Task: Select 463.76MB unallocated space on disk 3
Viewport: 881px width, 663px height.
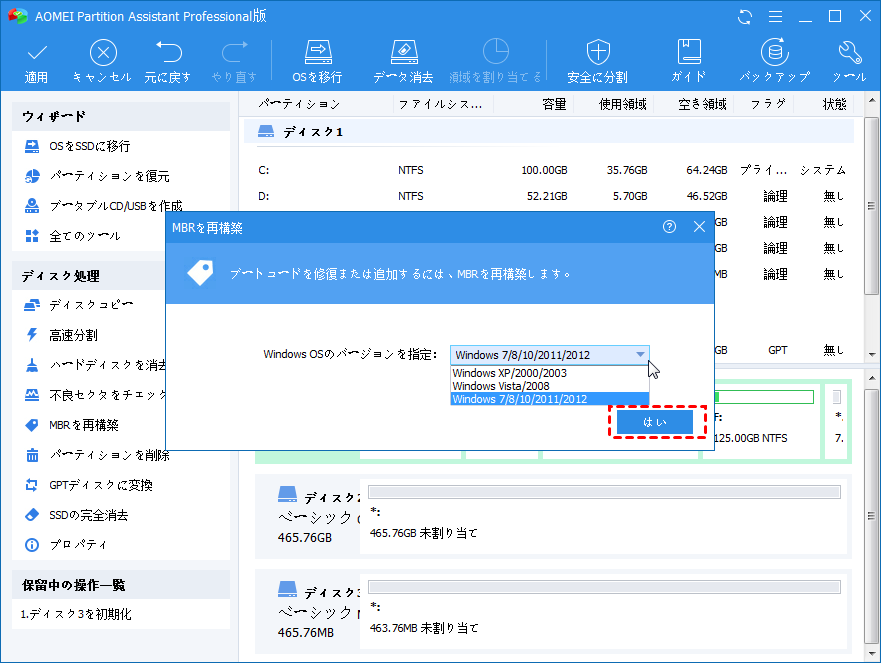Action: pyautogui.click(x=605, y=613)
